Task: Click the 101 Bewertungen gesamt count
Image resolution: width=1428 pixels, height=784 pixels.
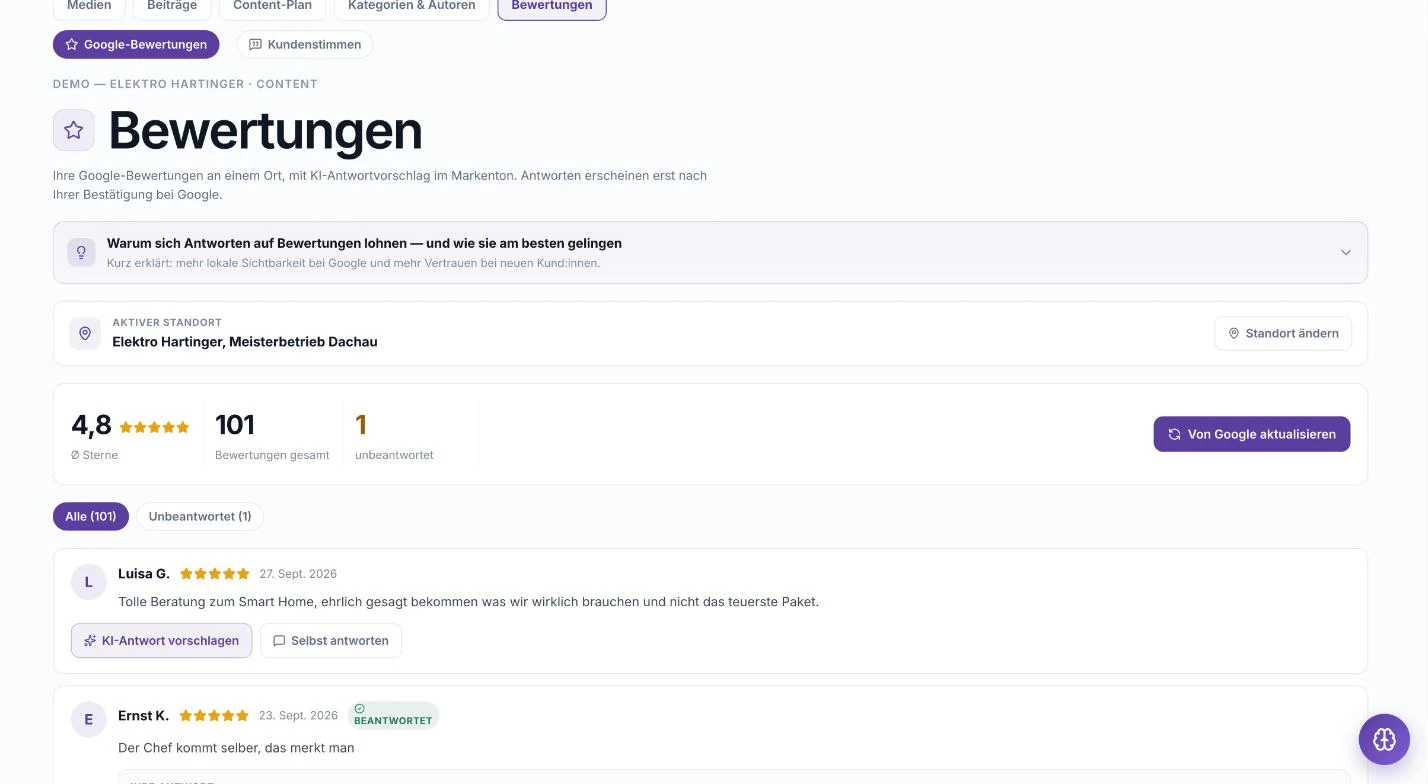Action: [235, 425]
